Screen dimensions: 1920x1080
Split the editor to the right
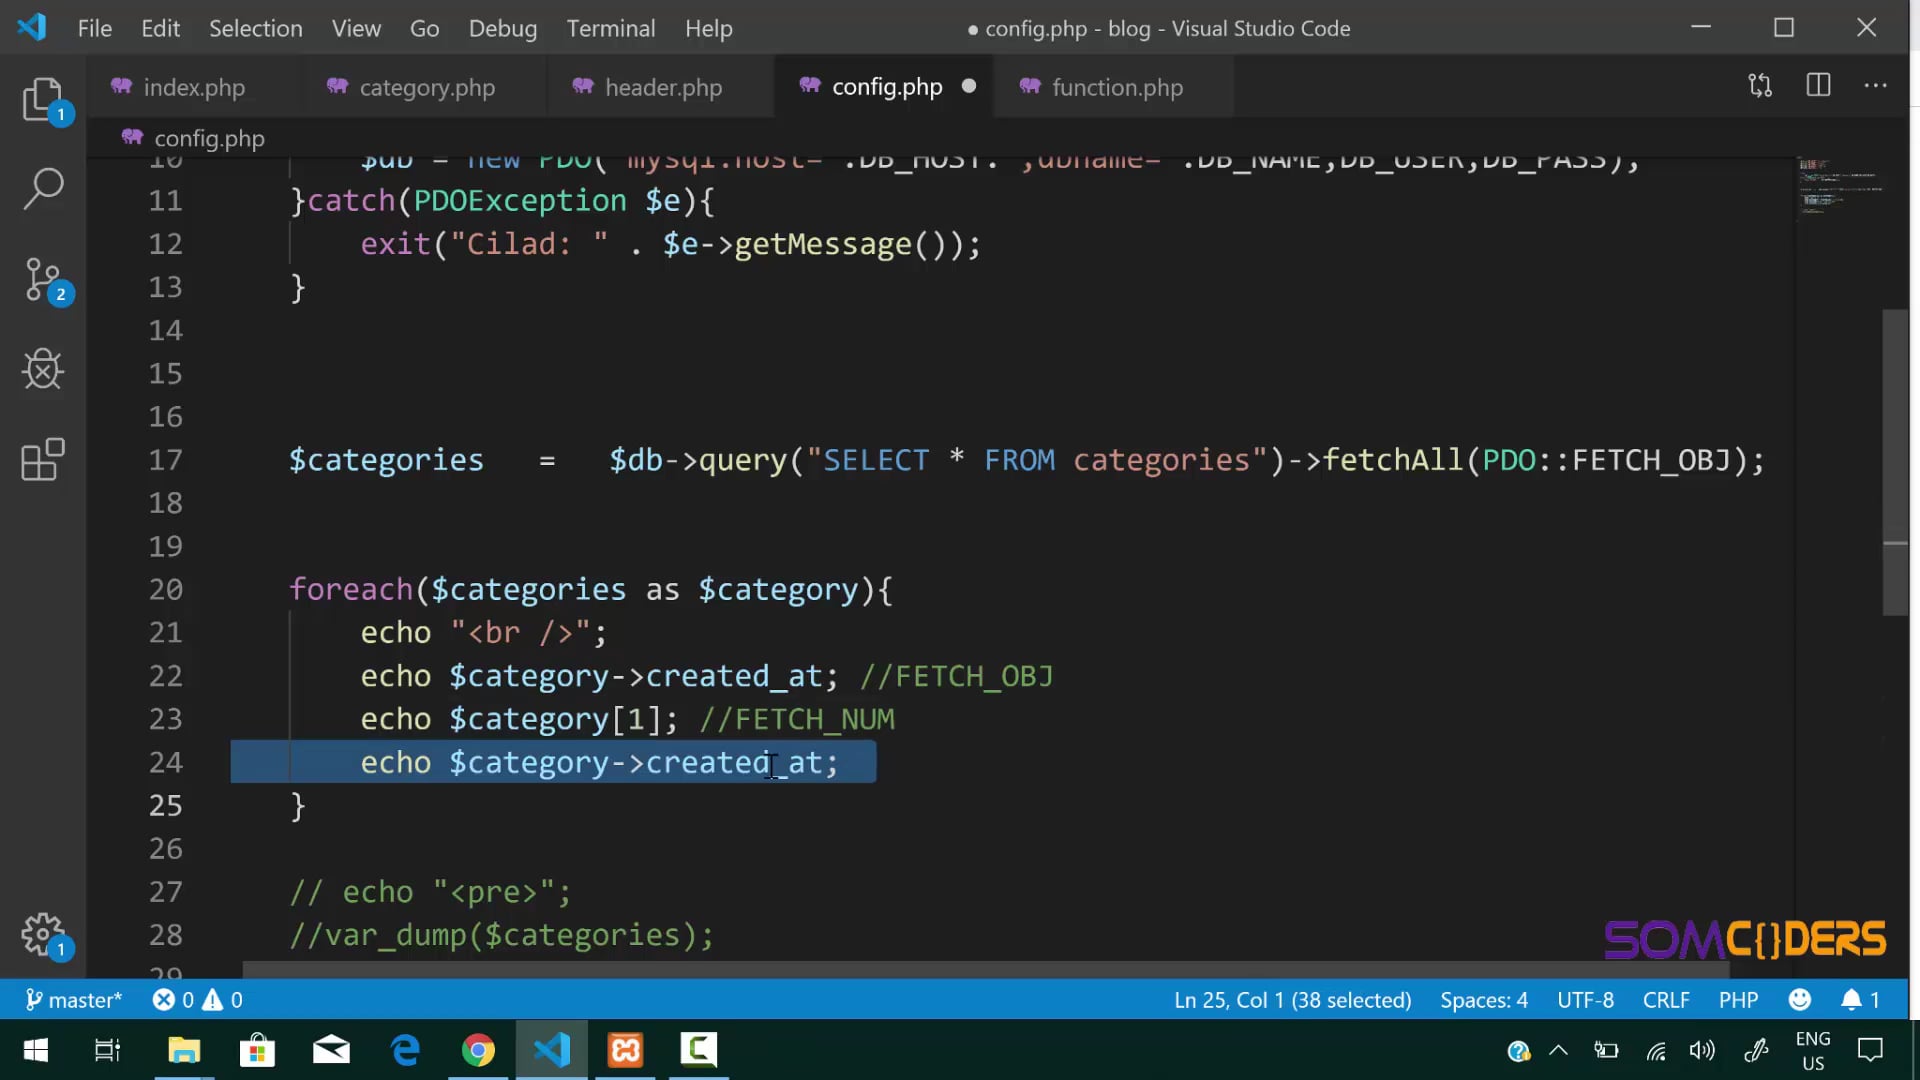(x=1818, y=86)
